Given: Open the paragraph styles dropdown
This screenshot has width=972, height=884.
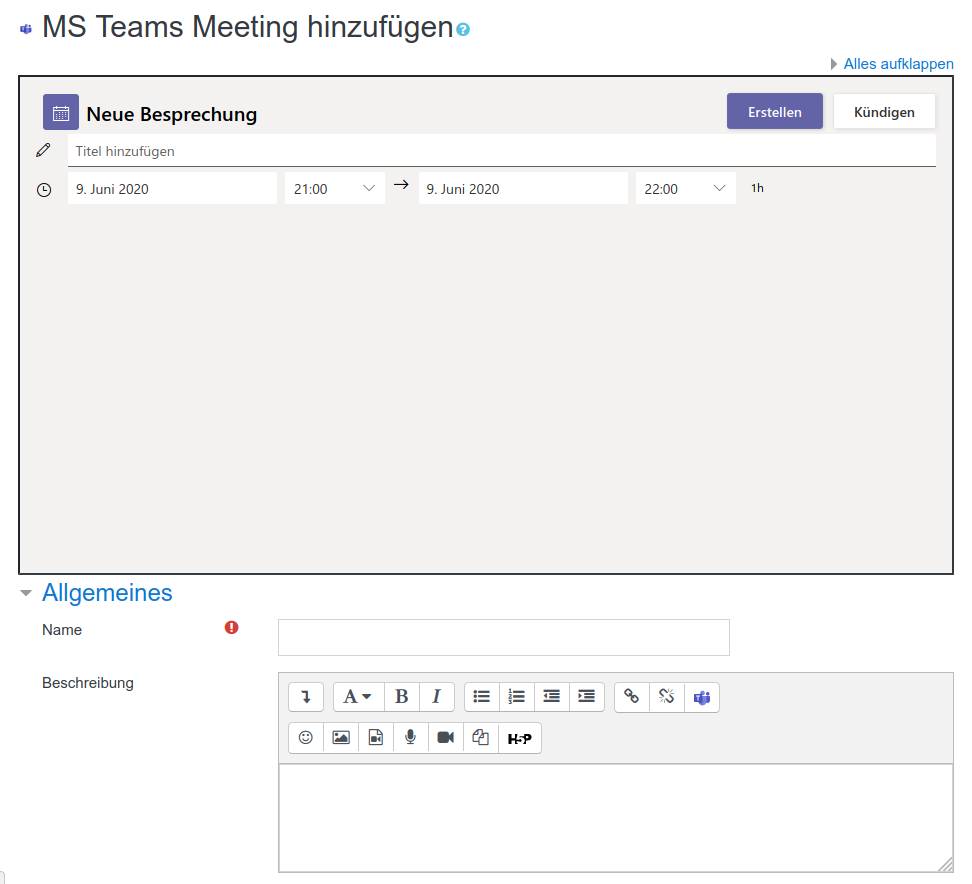Looking at the screenshot, I should (357, 697).
